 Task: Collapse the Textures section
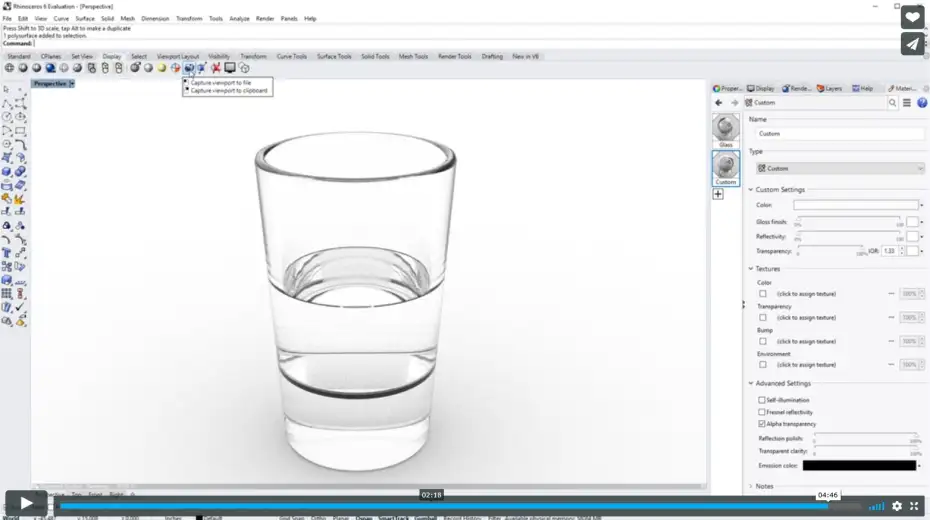coord(751,269)
